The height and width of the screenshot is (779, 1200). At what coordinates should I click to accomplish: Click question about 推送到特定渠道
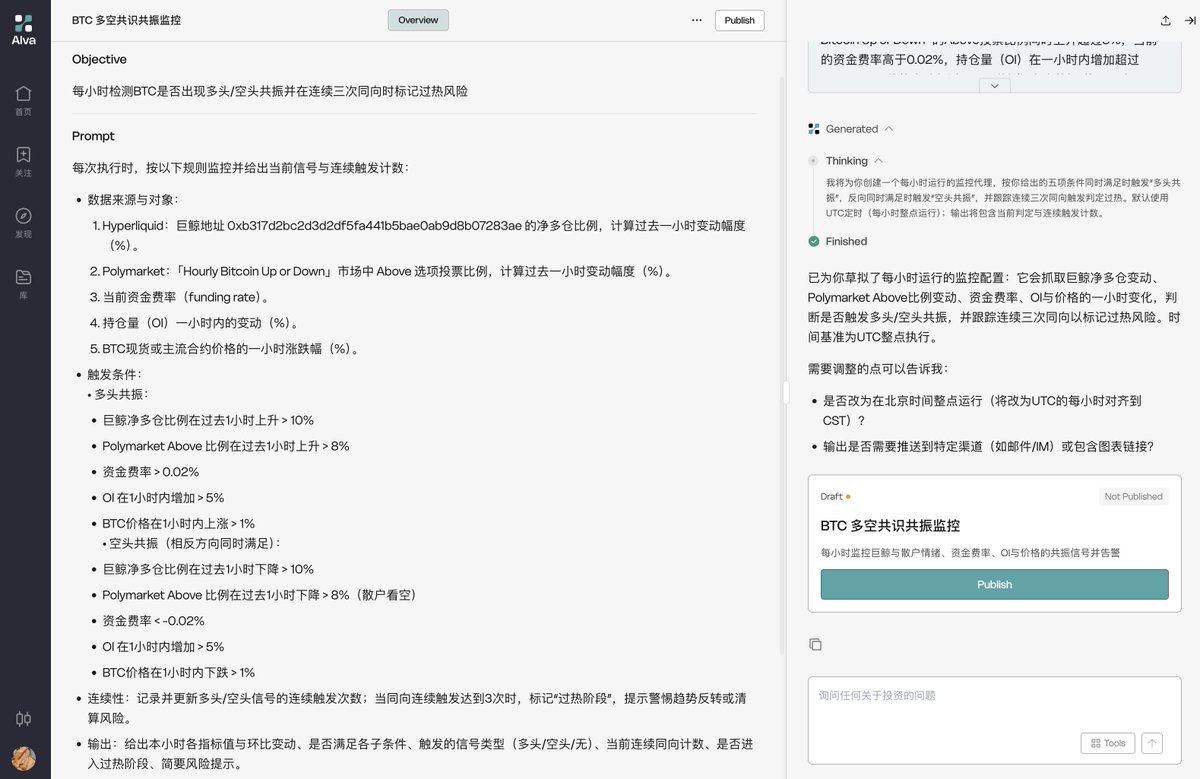tap(988, 447)
